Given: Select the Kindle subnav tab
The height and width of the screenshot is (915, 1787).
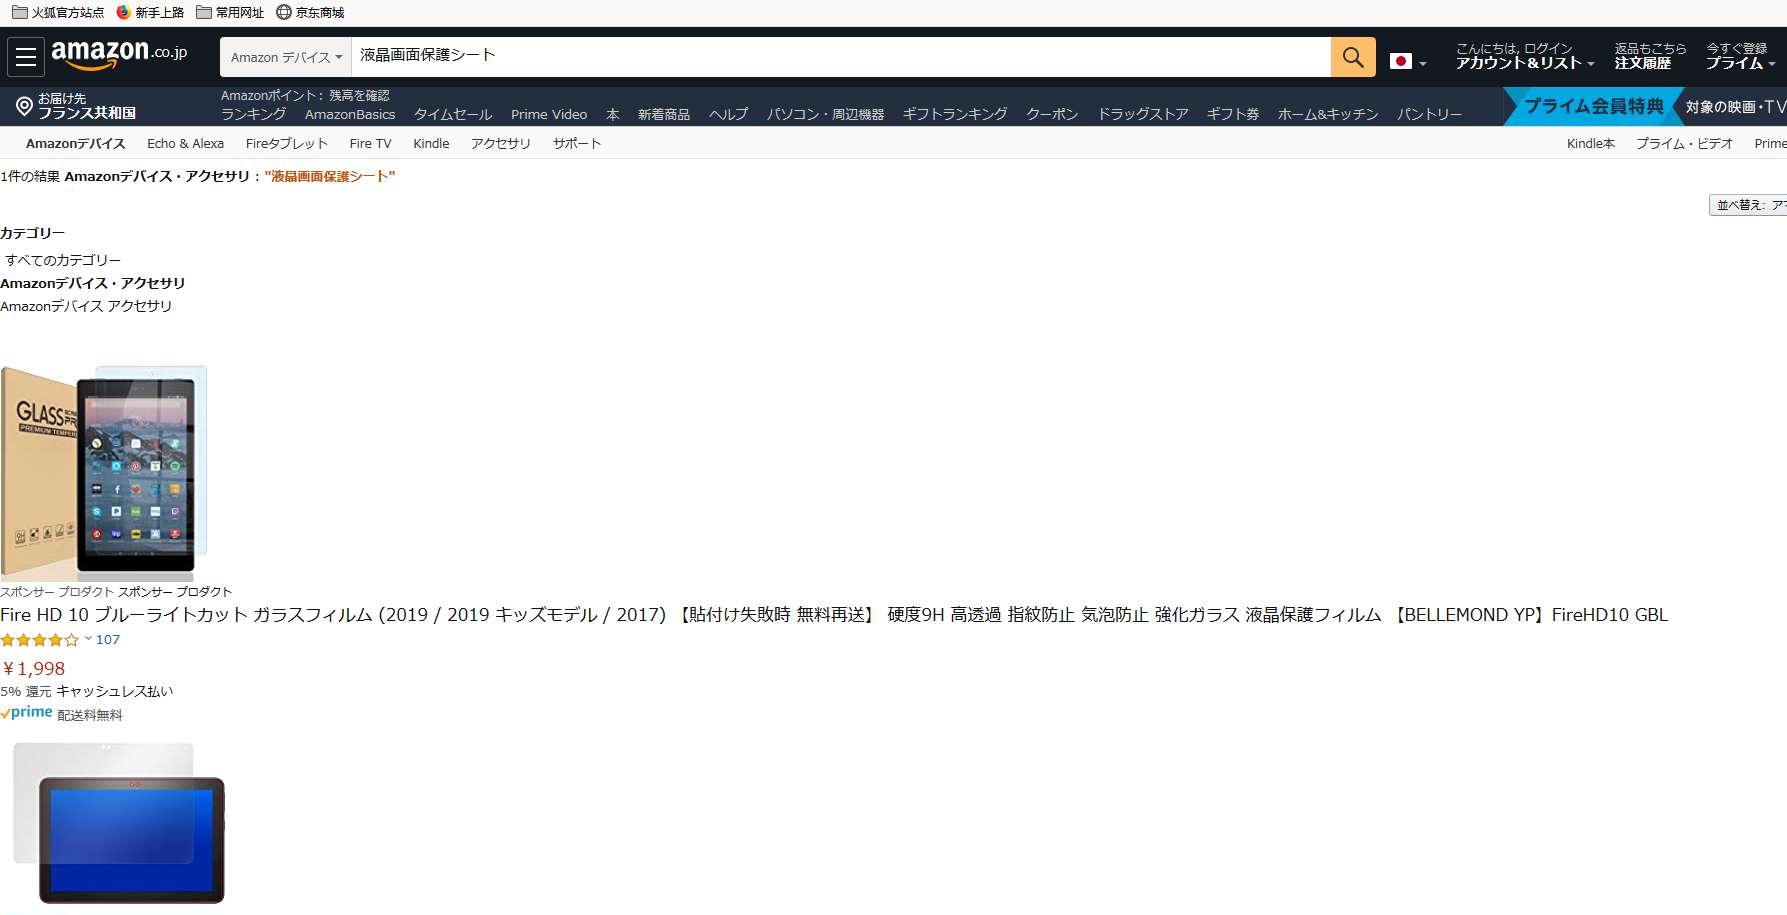Looking at the screenshot, I should coord(431,143).
